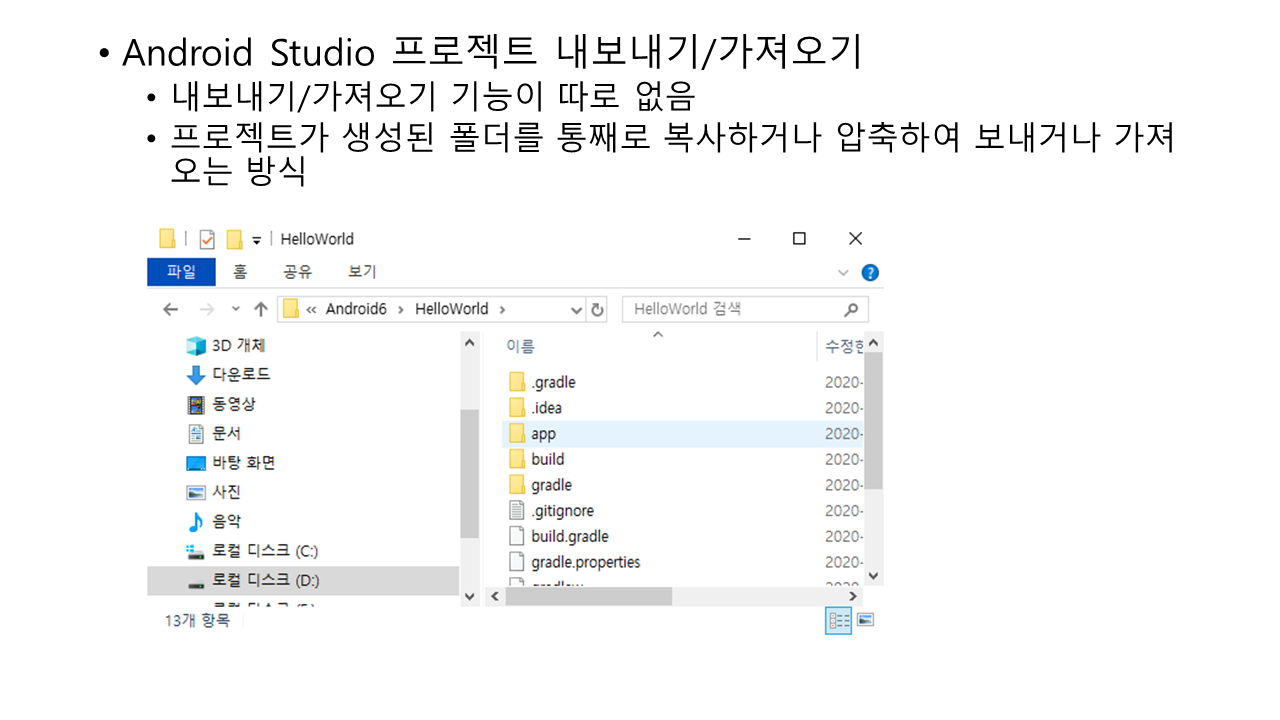Open the 다운로드 folder in sidebar
Viewport: 1280px width, 720px height.
tap(240, 375)
